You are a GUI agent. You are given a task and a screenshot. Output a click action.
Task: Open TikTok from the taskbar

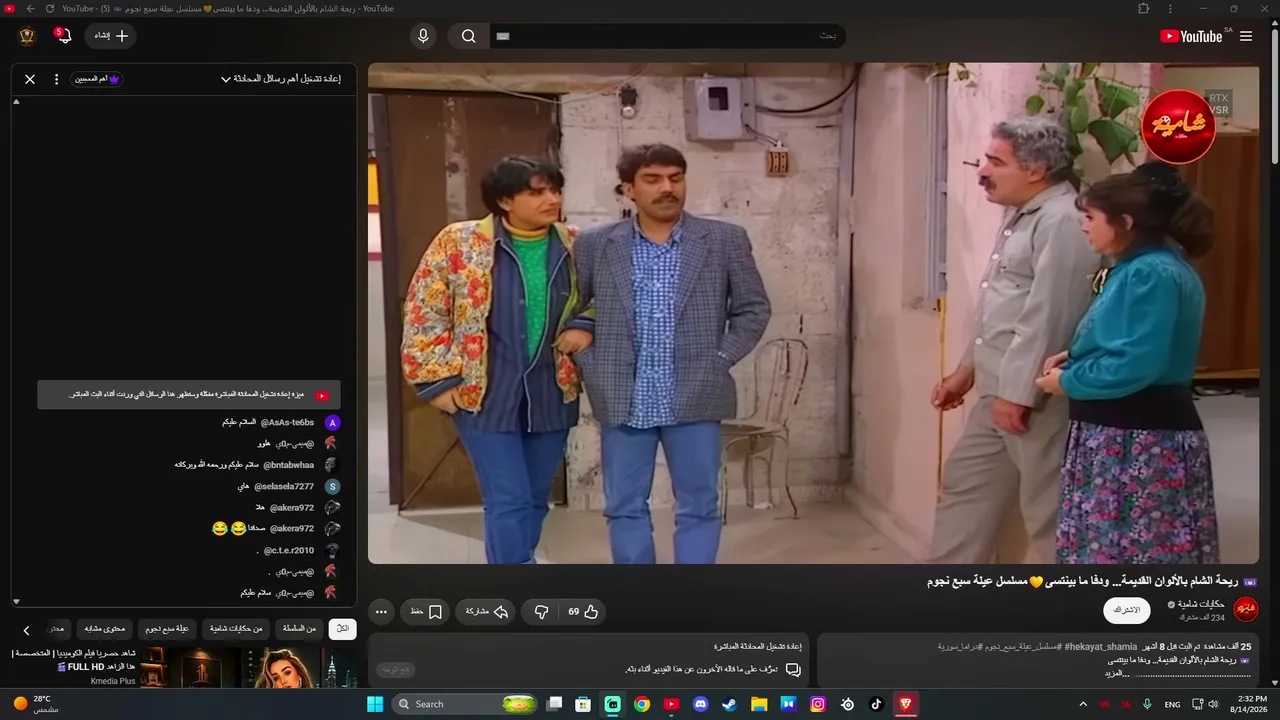coord(877,704)
